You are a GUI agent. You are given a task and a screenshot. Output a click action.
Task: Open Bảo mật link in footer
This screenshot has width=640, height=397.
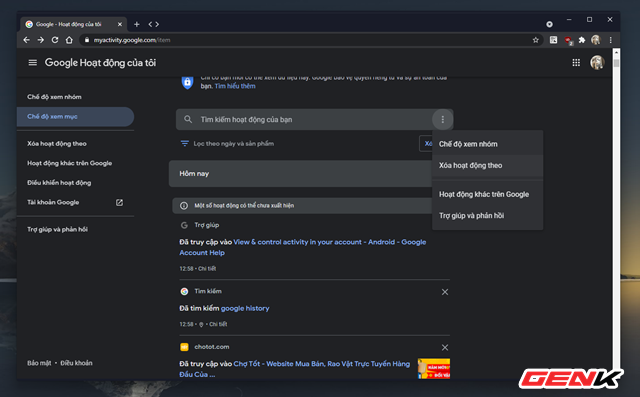point(39,363)
